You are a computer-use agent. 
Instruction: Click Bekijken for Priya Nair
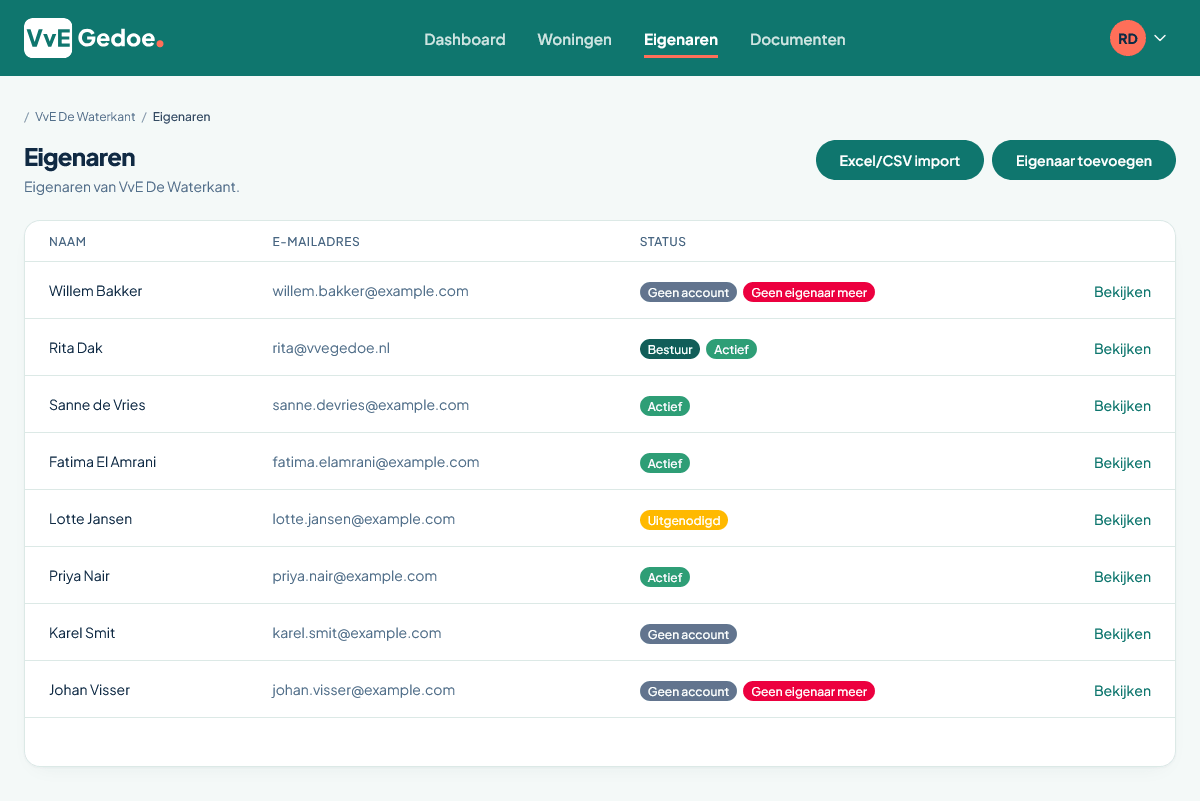(1122, 577)
